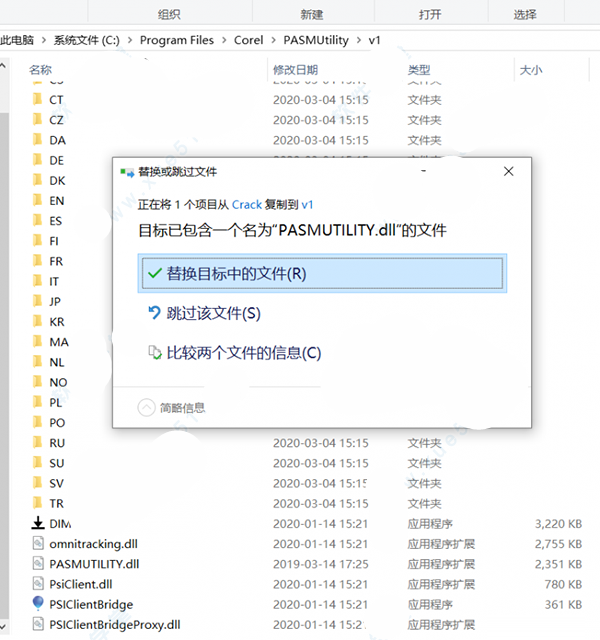Choose Compare info for both files (C)

pos(235,353)
